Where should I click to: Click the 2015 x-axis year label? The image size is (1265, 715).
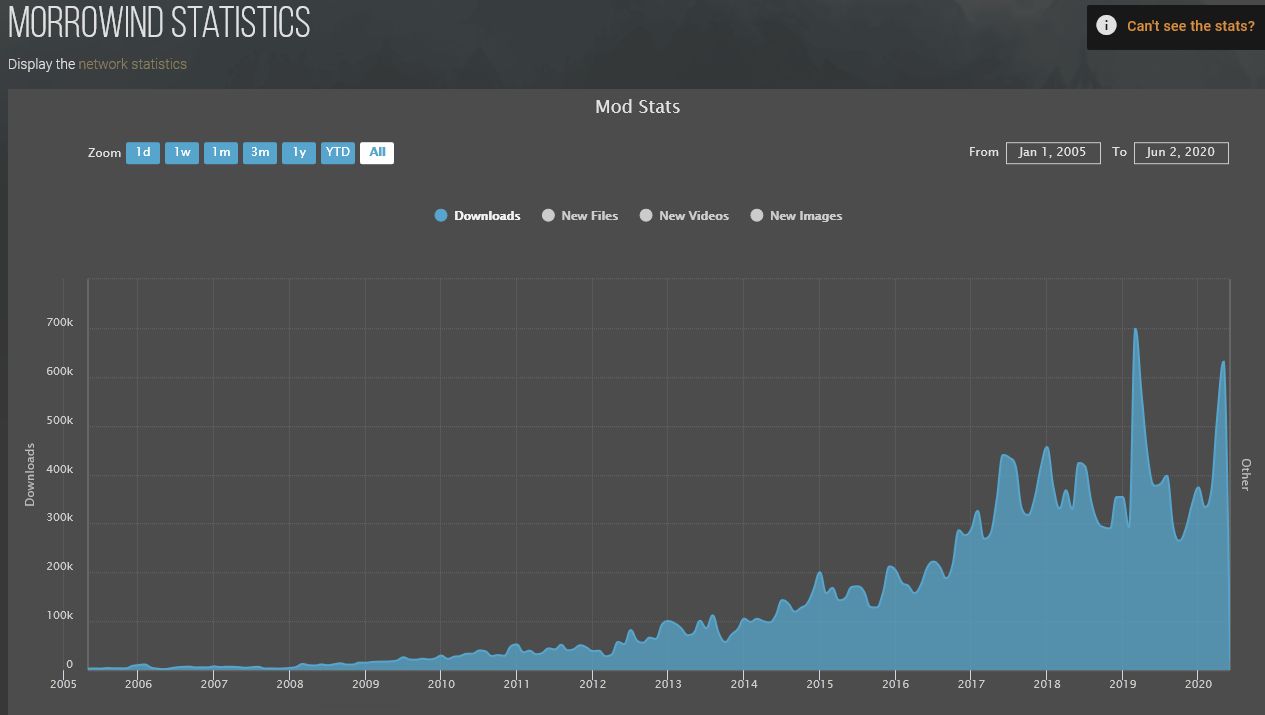coord(819,684)
